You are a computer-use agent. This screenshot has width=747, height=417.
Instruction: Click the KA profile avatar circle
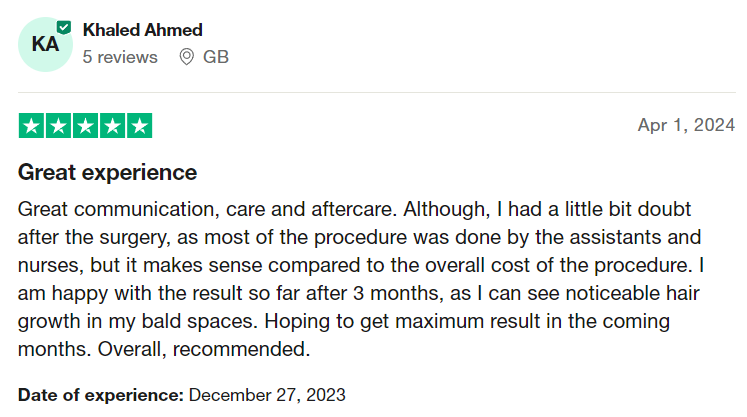click(45, 44)
